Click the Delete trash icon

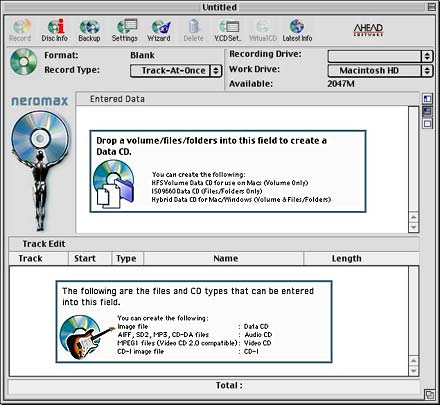(x=193, y=30)
